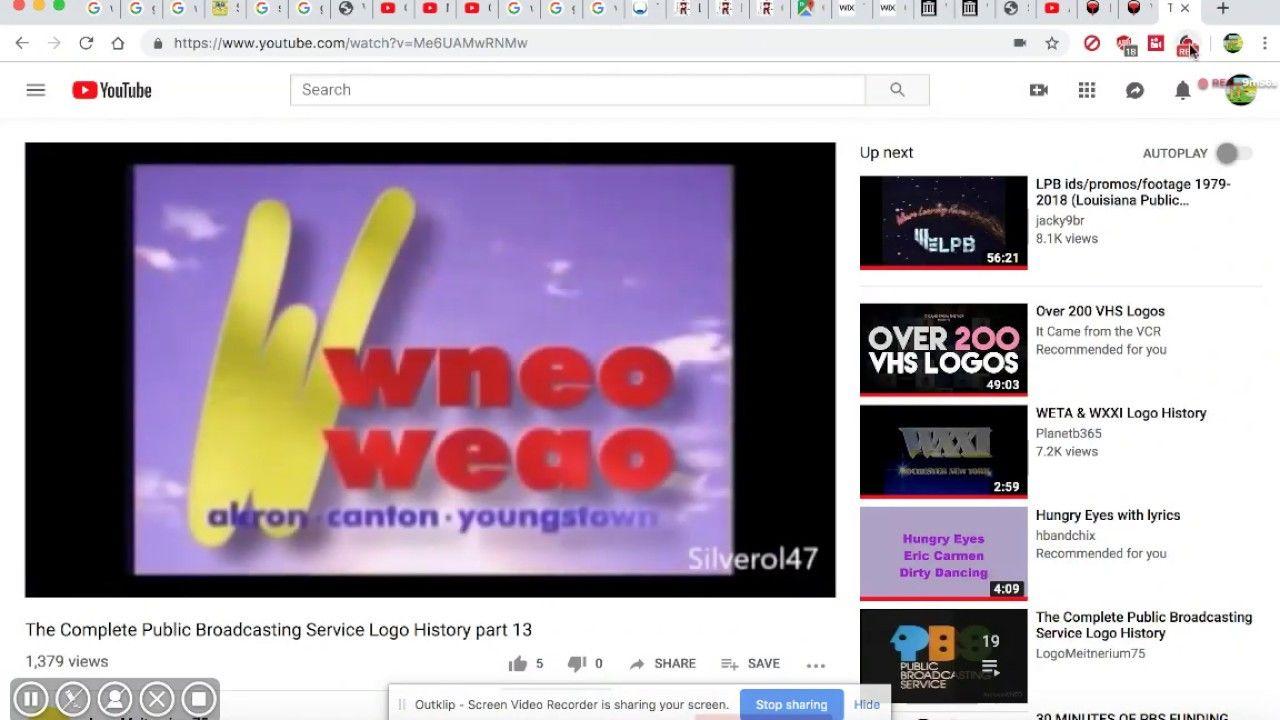The image size is (1280, 720).
Task: Open the jacky9br channel name
Action: [x=1060, y=221]
